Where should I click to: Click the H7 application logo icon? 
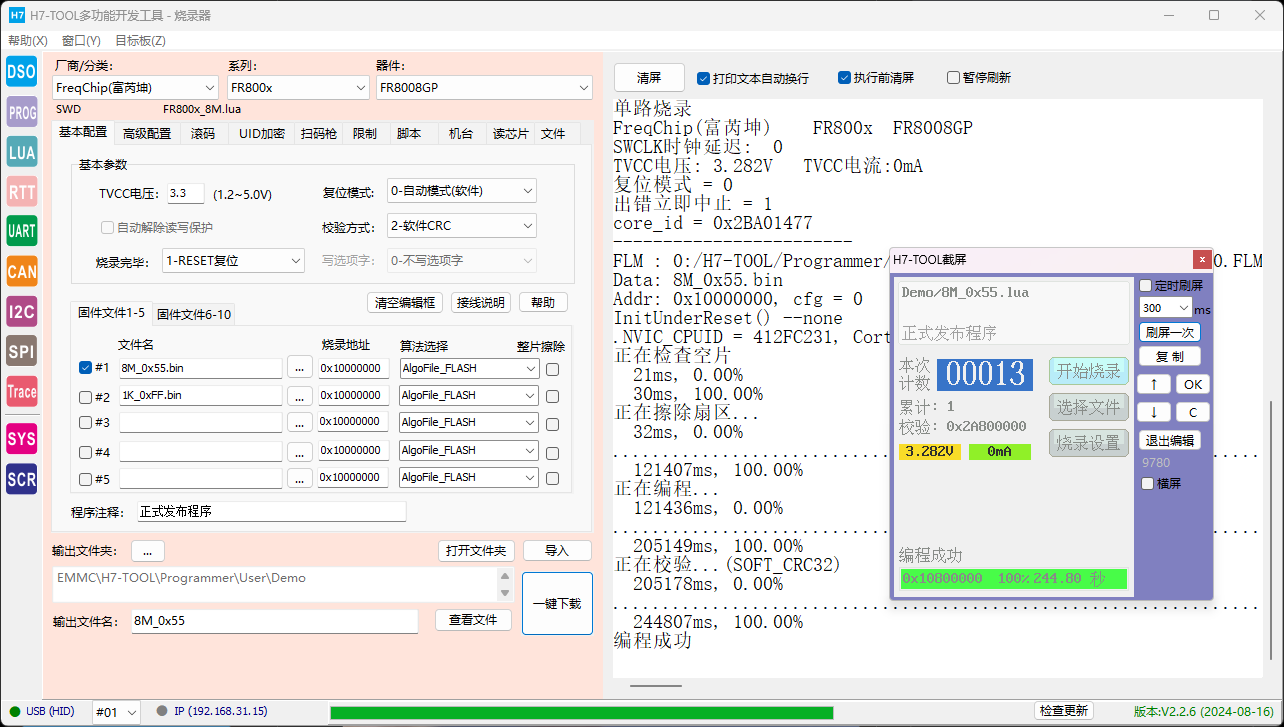click(16, 15)
